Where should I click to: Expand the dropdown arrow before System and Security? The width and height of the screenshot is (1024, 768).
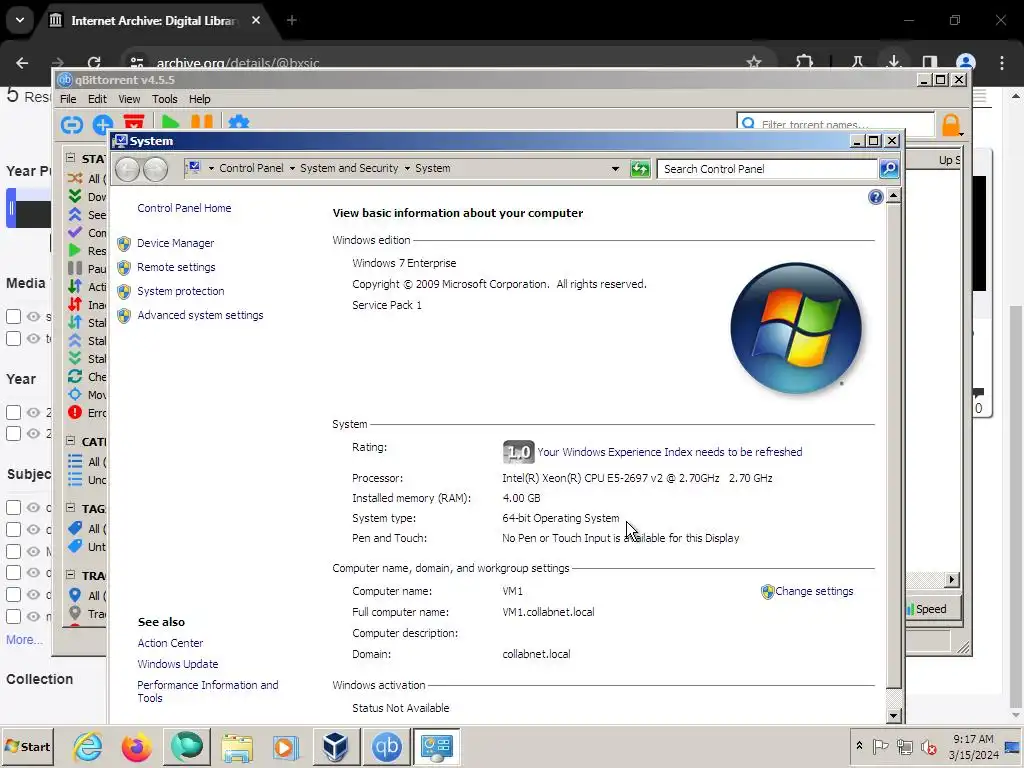292,168
